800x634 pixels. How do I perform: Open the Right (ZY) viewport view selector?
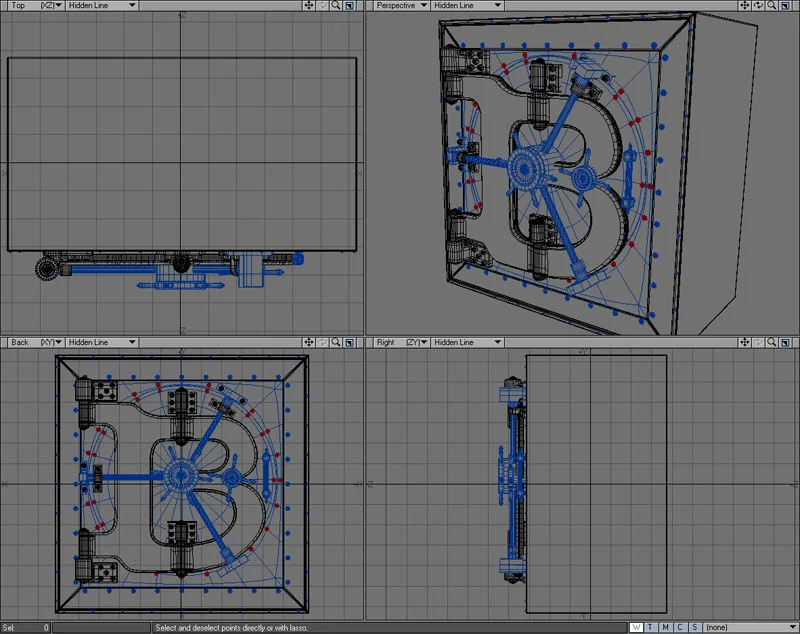pyautogui.click(x=400, y=342)
